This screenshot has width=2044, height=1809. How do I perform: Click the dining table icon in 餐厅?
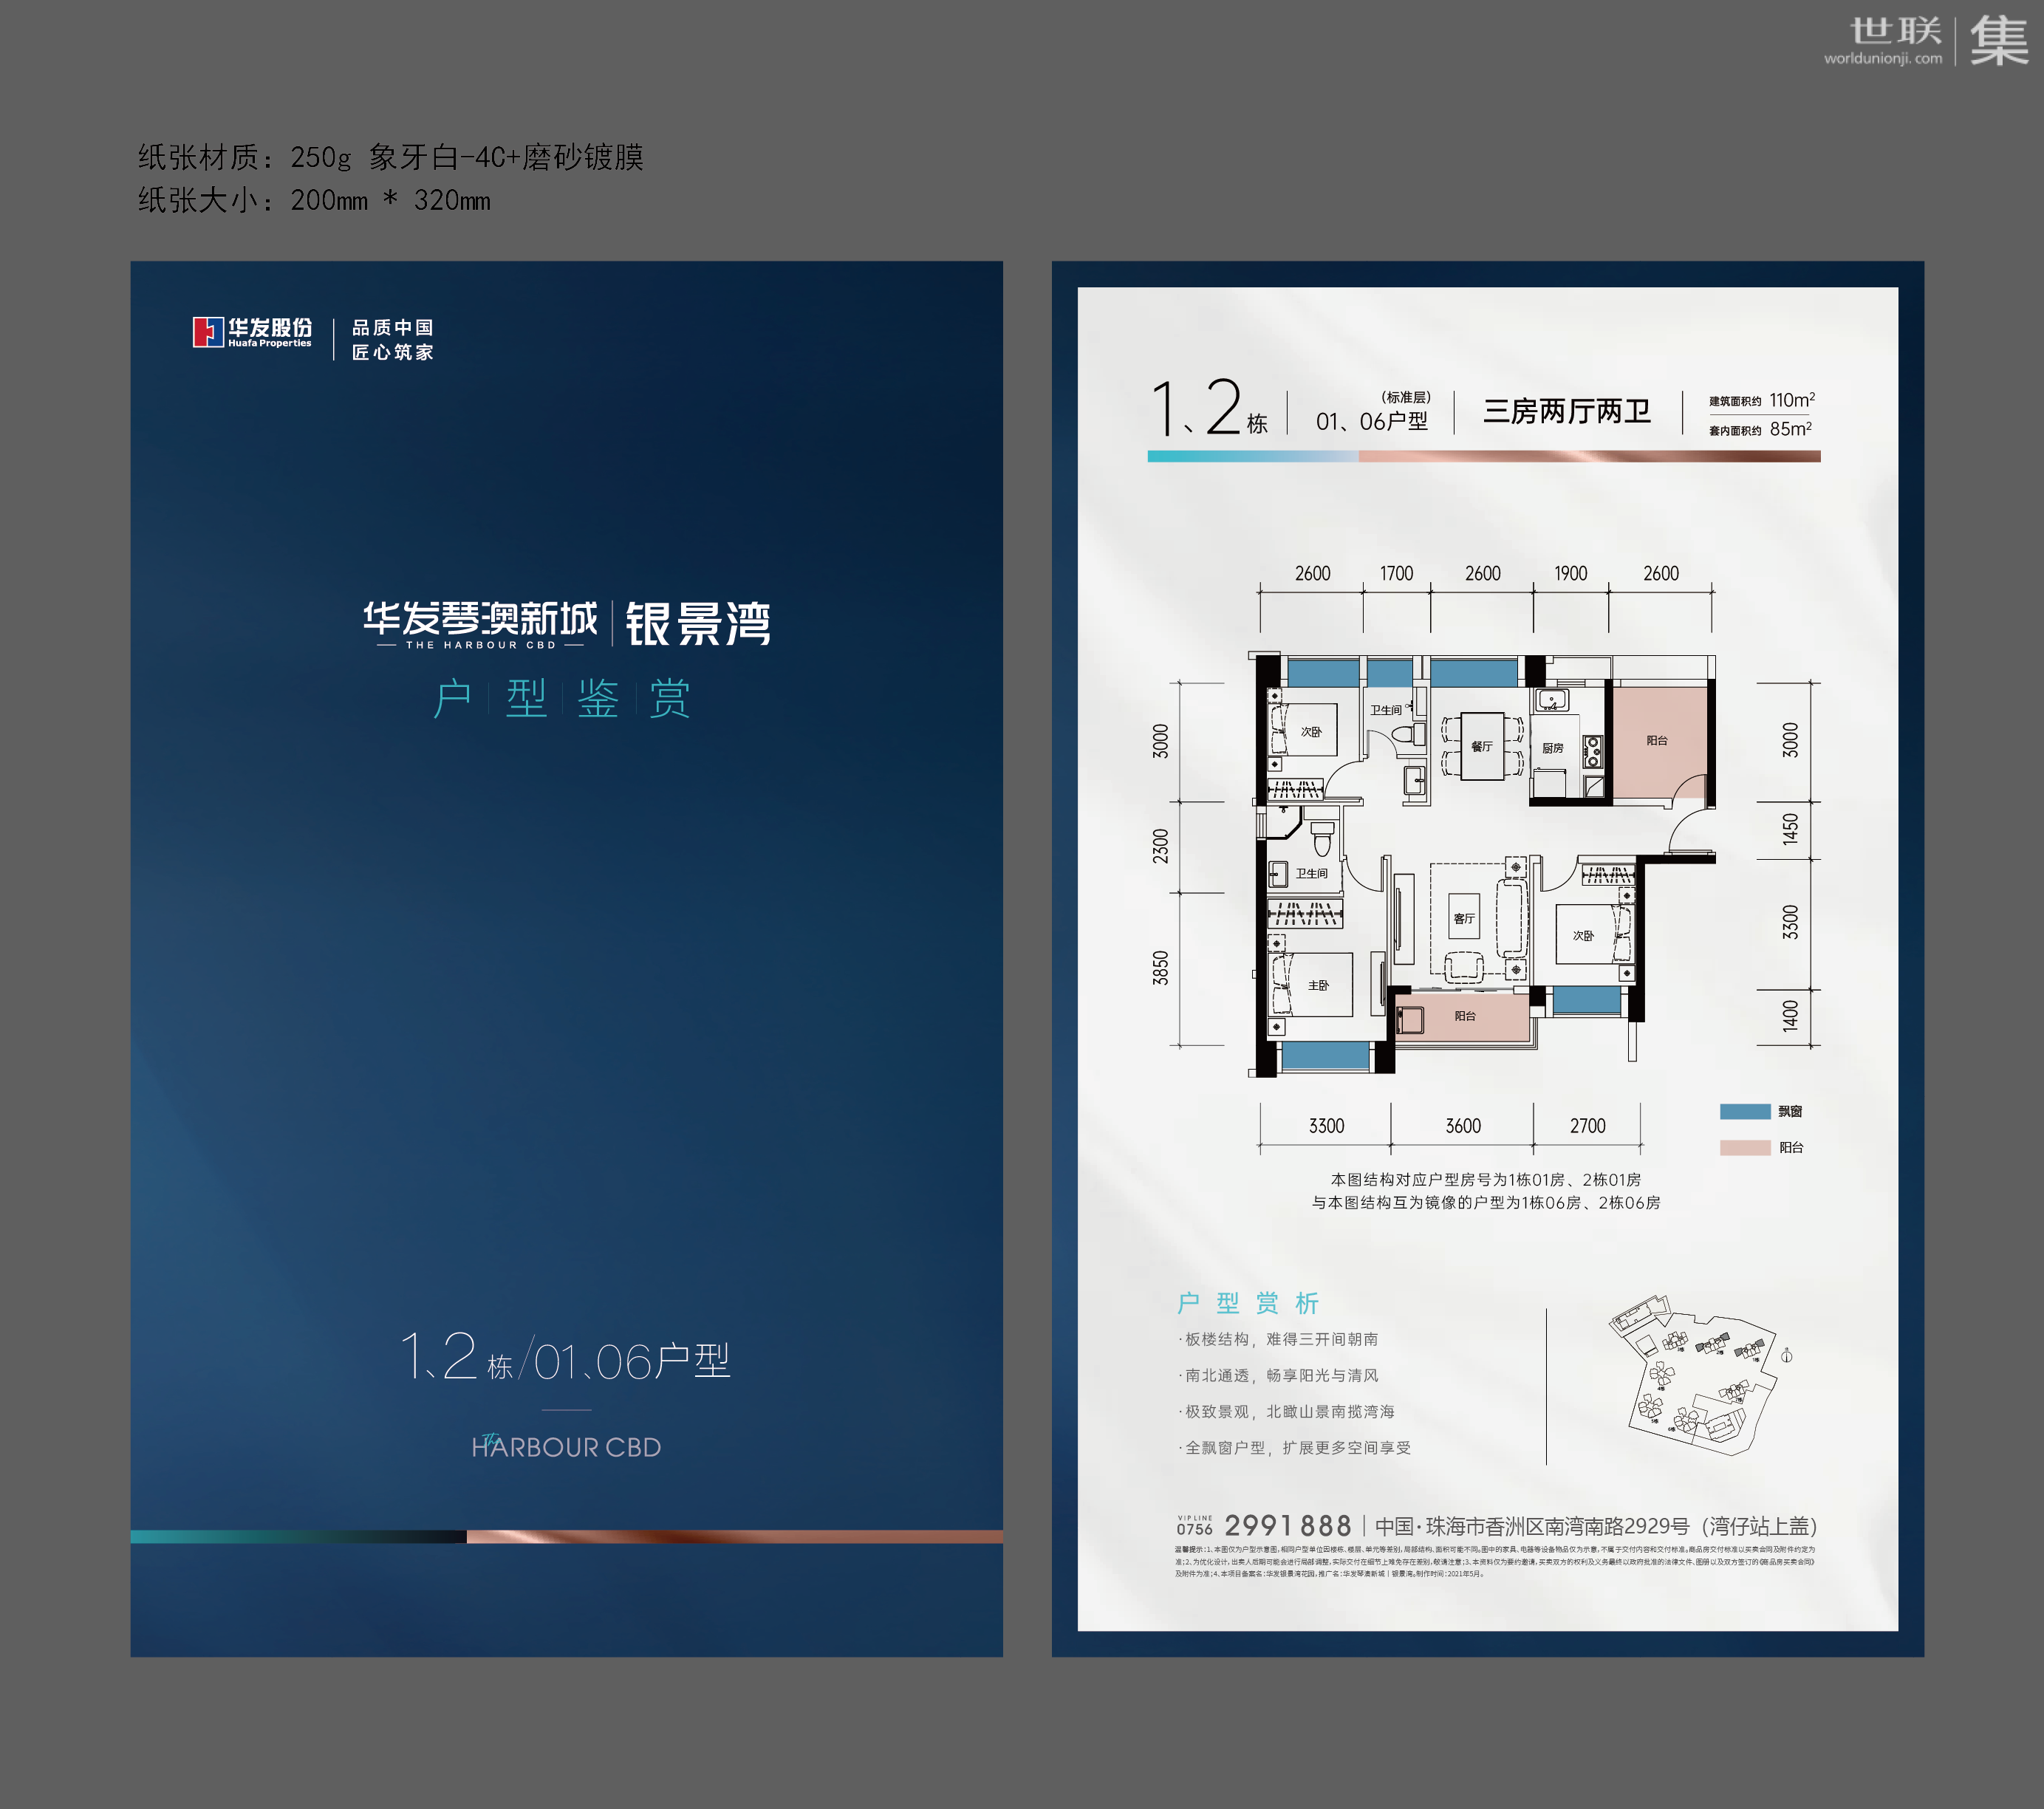coord(1482,746)
